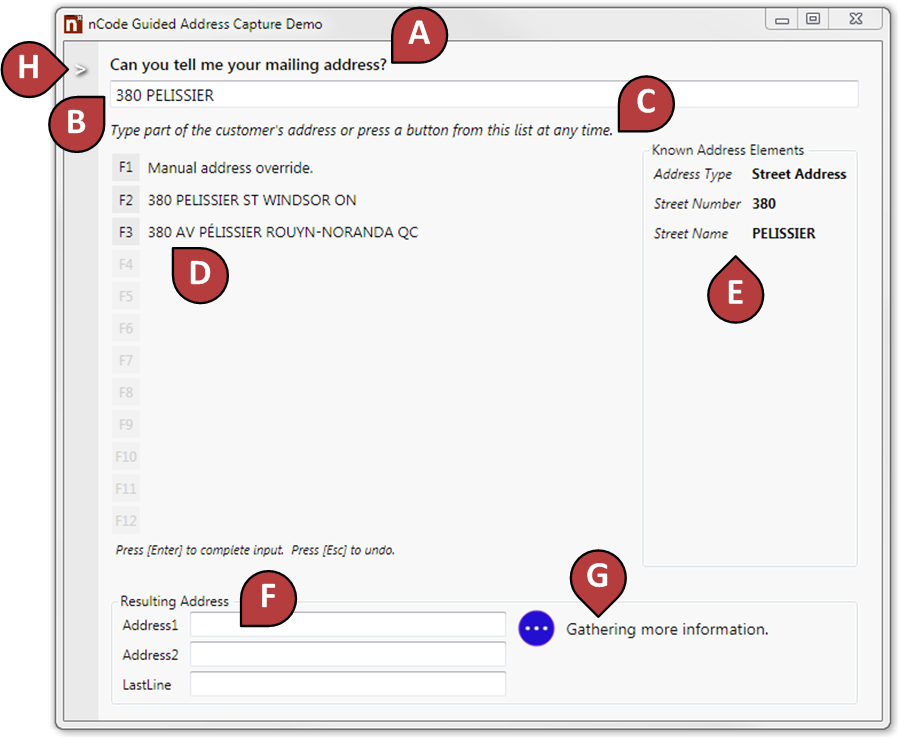Click the disabled F8 button

[x=126, y=393]
